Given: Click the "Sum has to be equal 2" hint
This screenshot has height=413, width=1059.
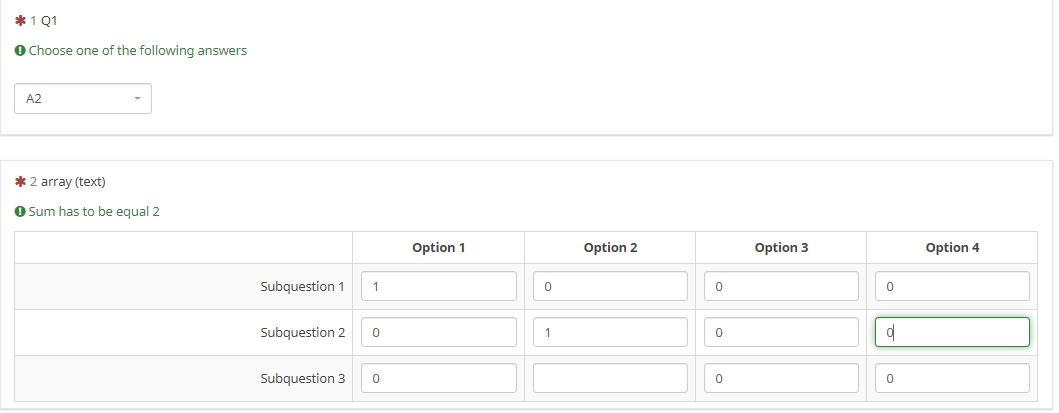Looking at the screenshot, I should pyautogui.click(x=94, y=212).
